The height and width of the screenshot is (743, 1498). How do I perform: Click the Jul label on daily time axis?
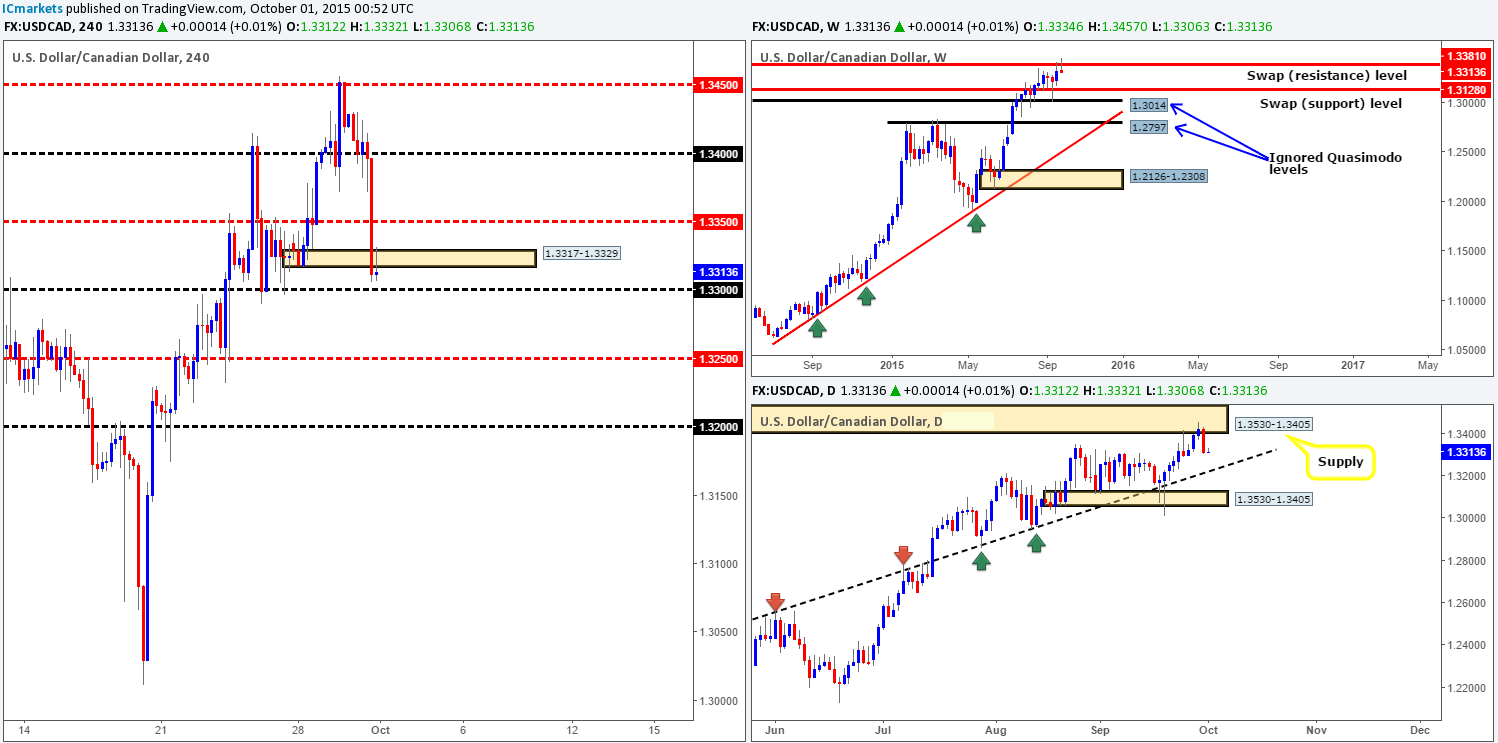pos(883,731)
